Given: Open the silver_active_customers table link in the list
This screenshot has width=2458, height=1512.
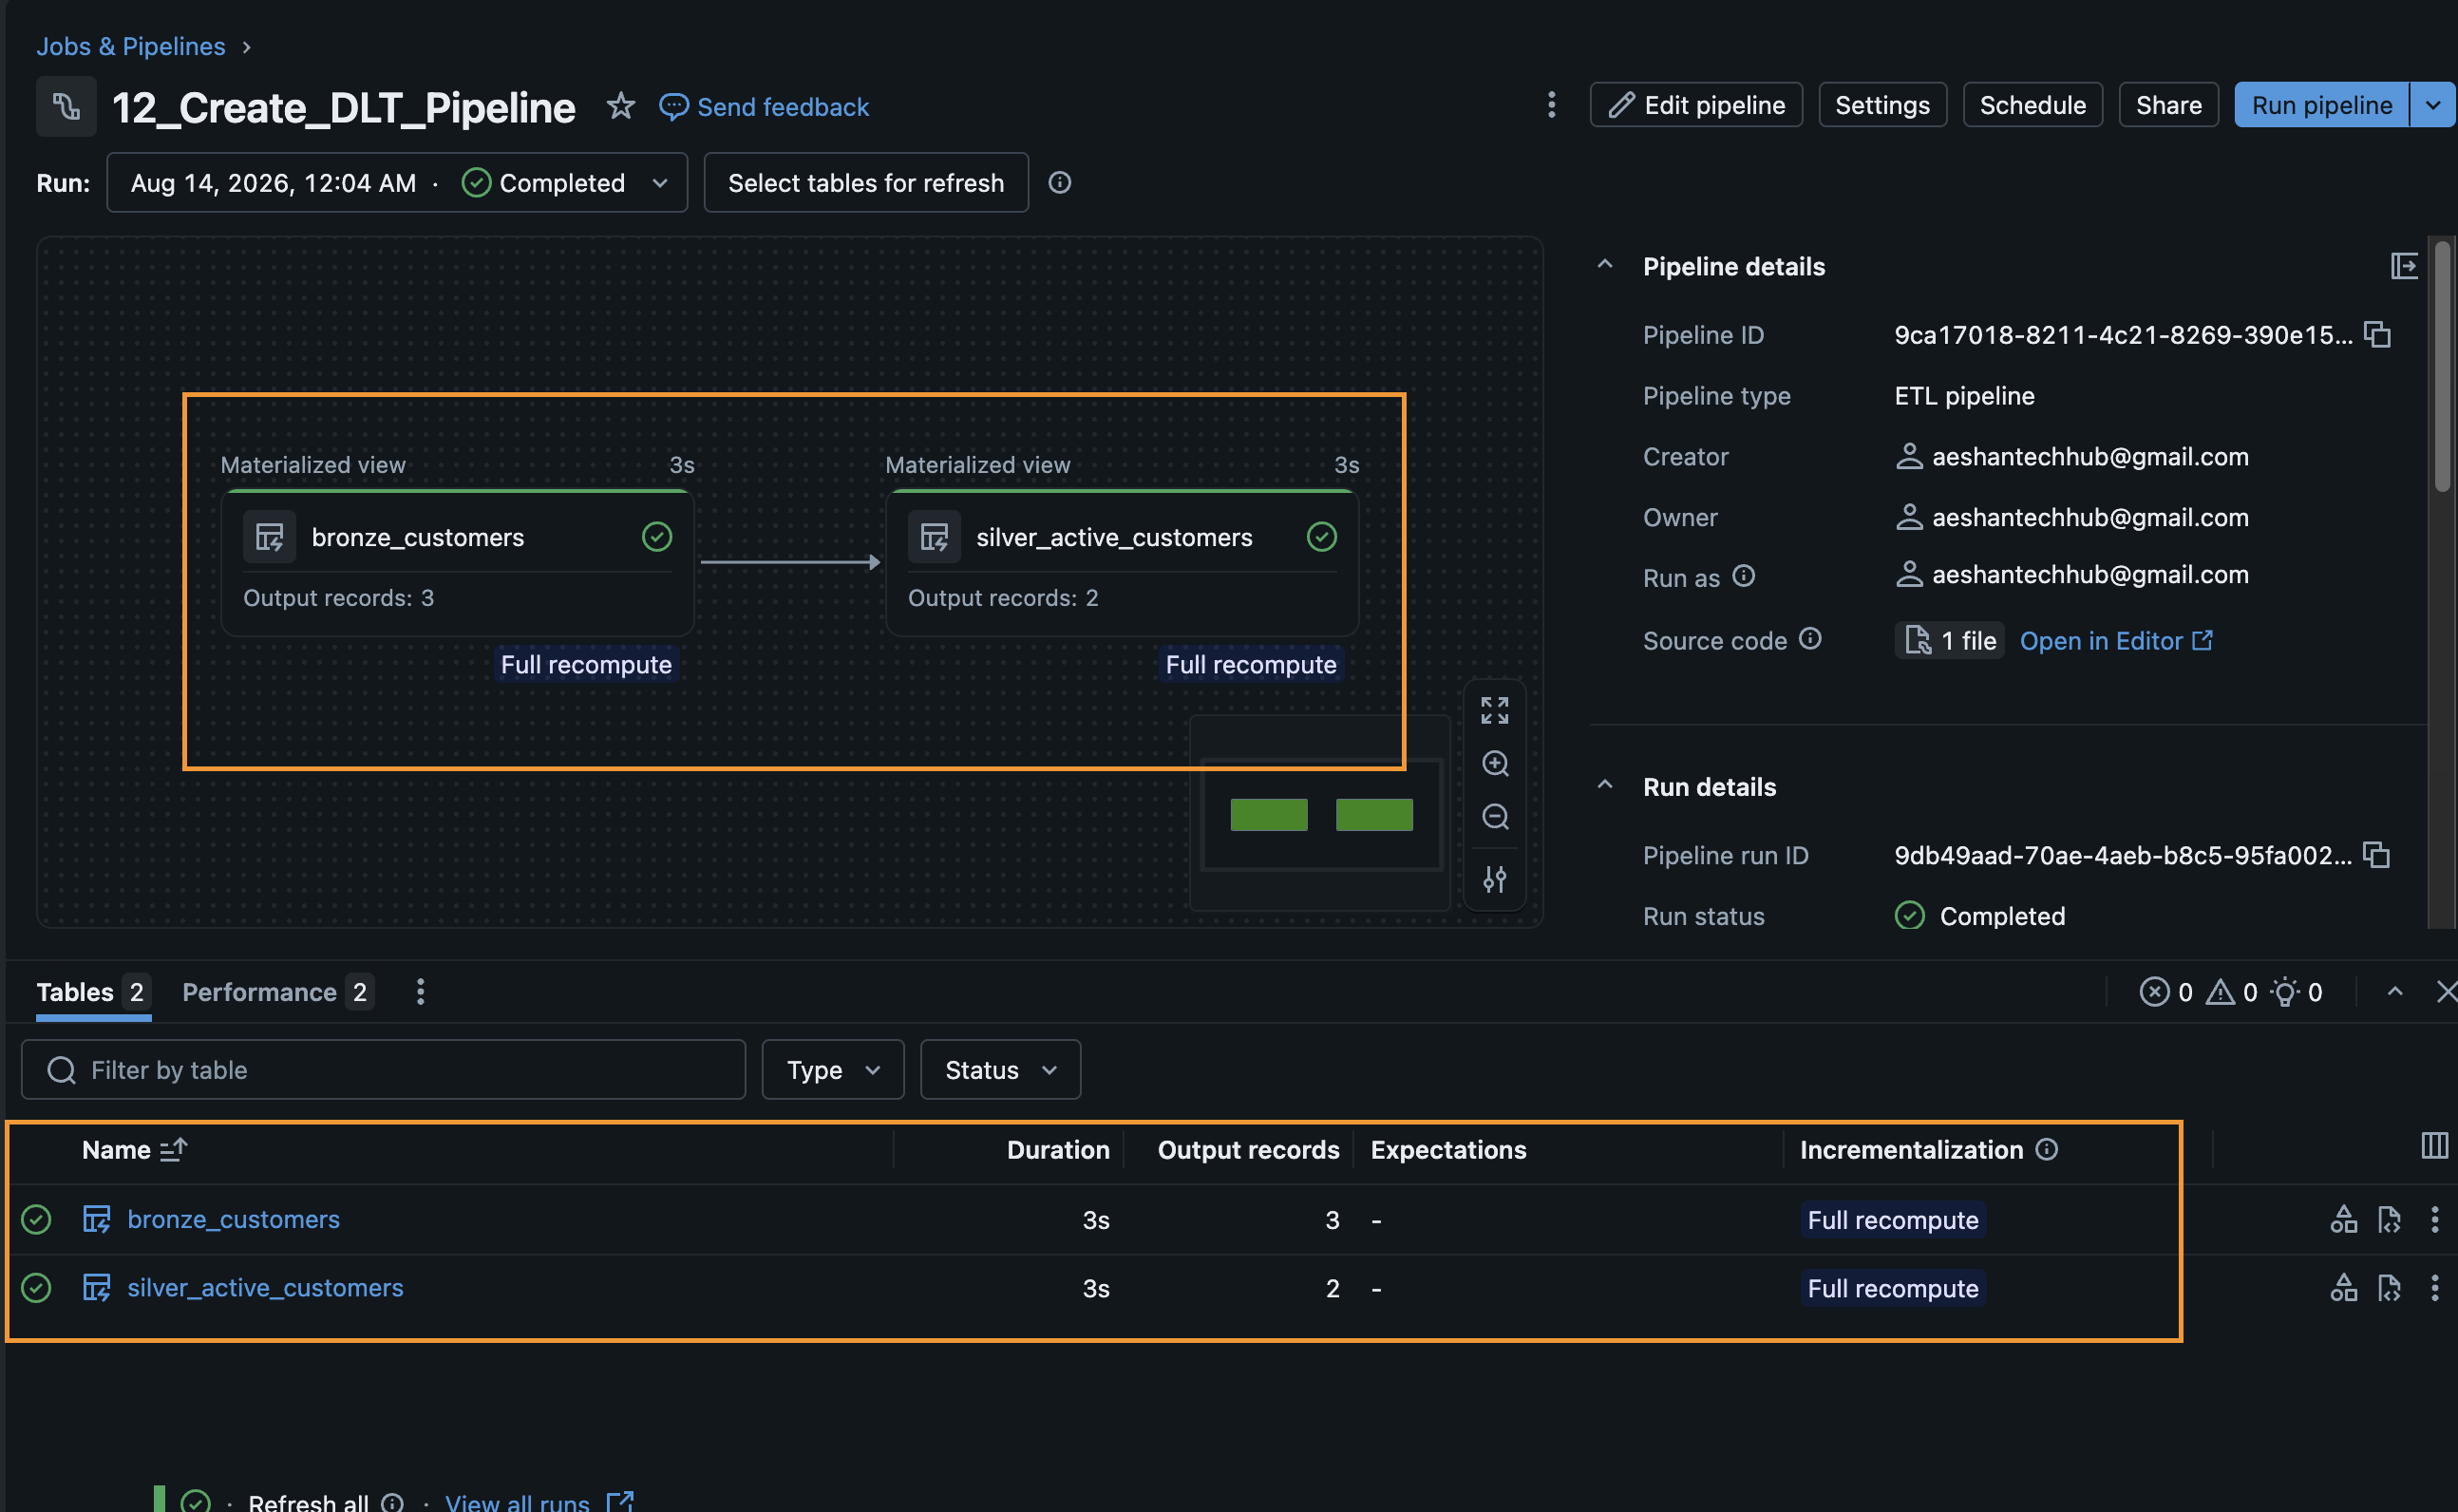Looking at the screenshot, I should (x=265, y=1287).
